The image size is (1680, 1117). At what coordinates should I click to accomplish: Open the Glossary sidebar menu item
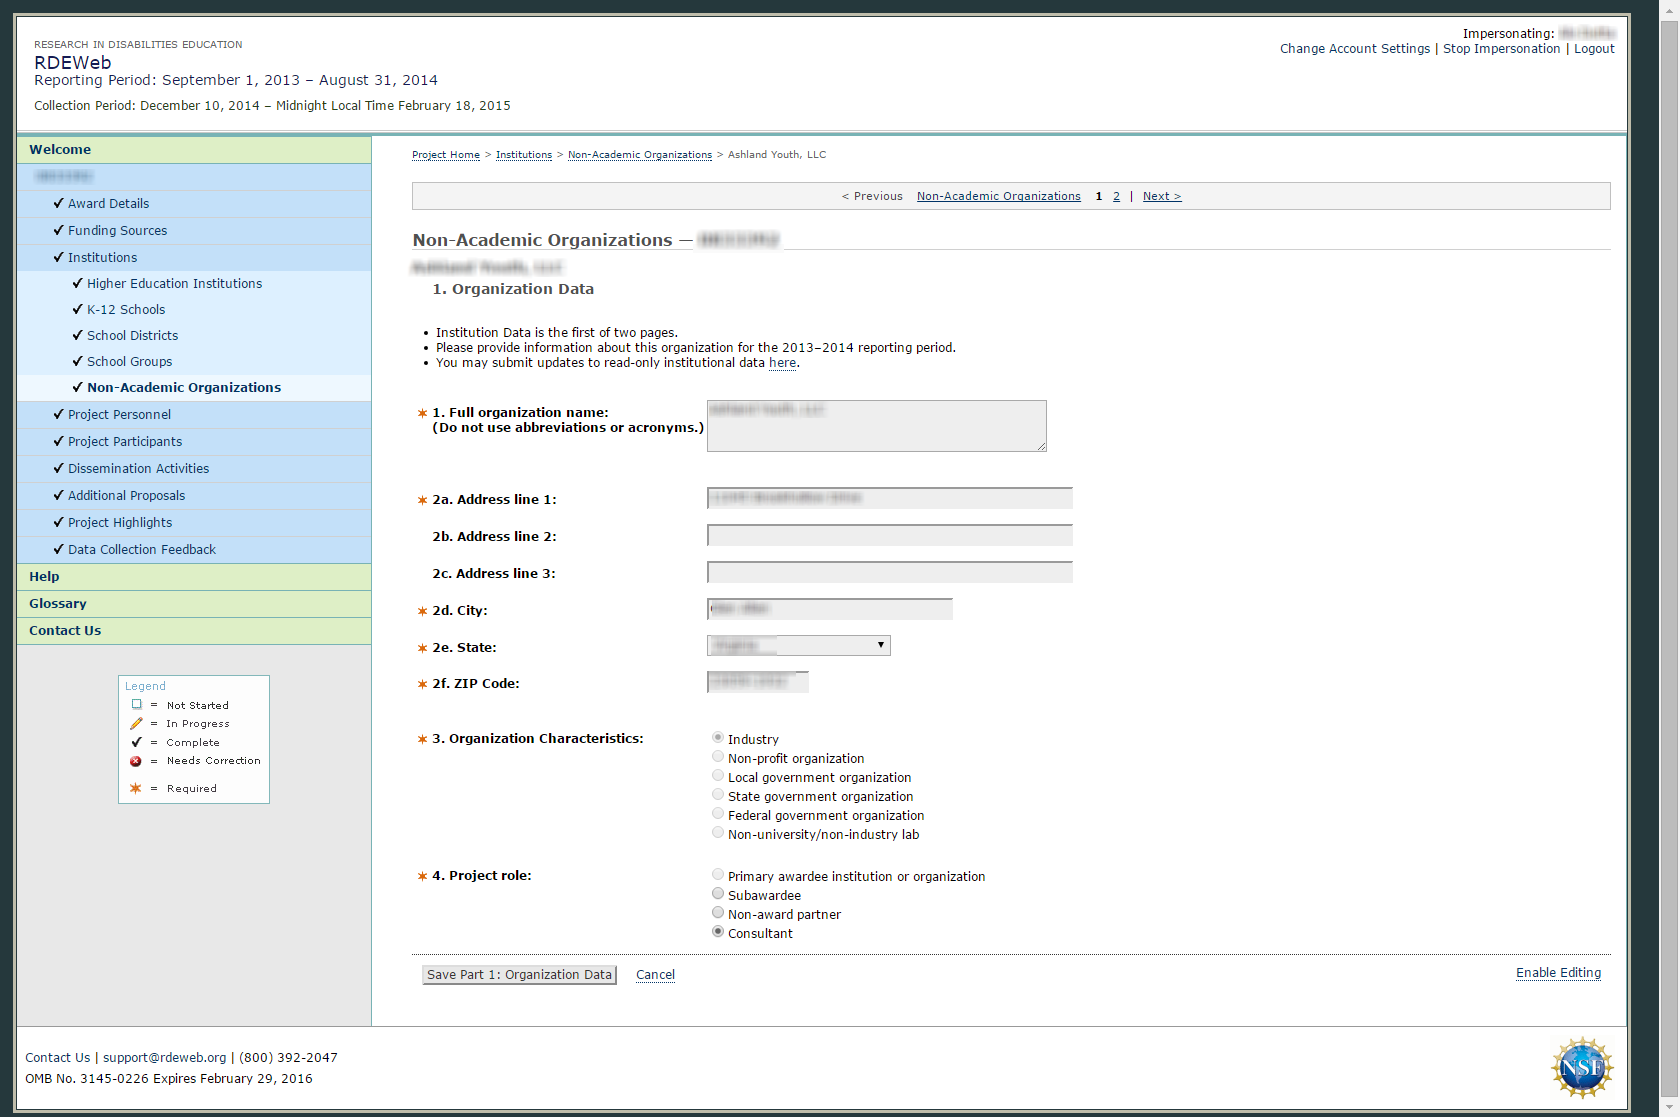[x=58, y=604]
